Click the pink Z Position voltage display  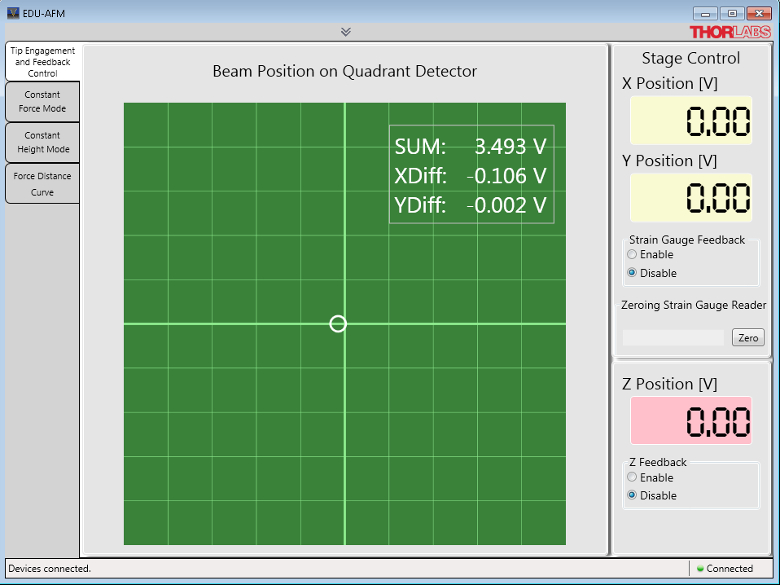[x=691, y=420]
